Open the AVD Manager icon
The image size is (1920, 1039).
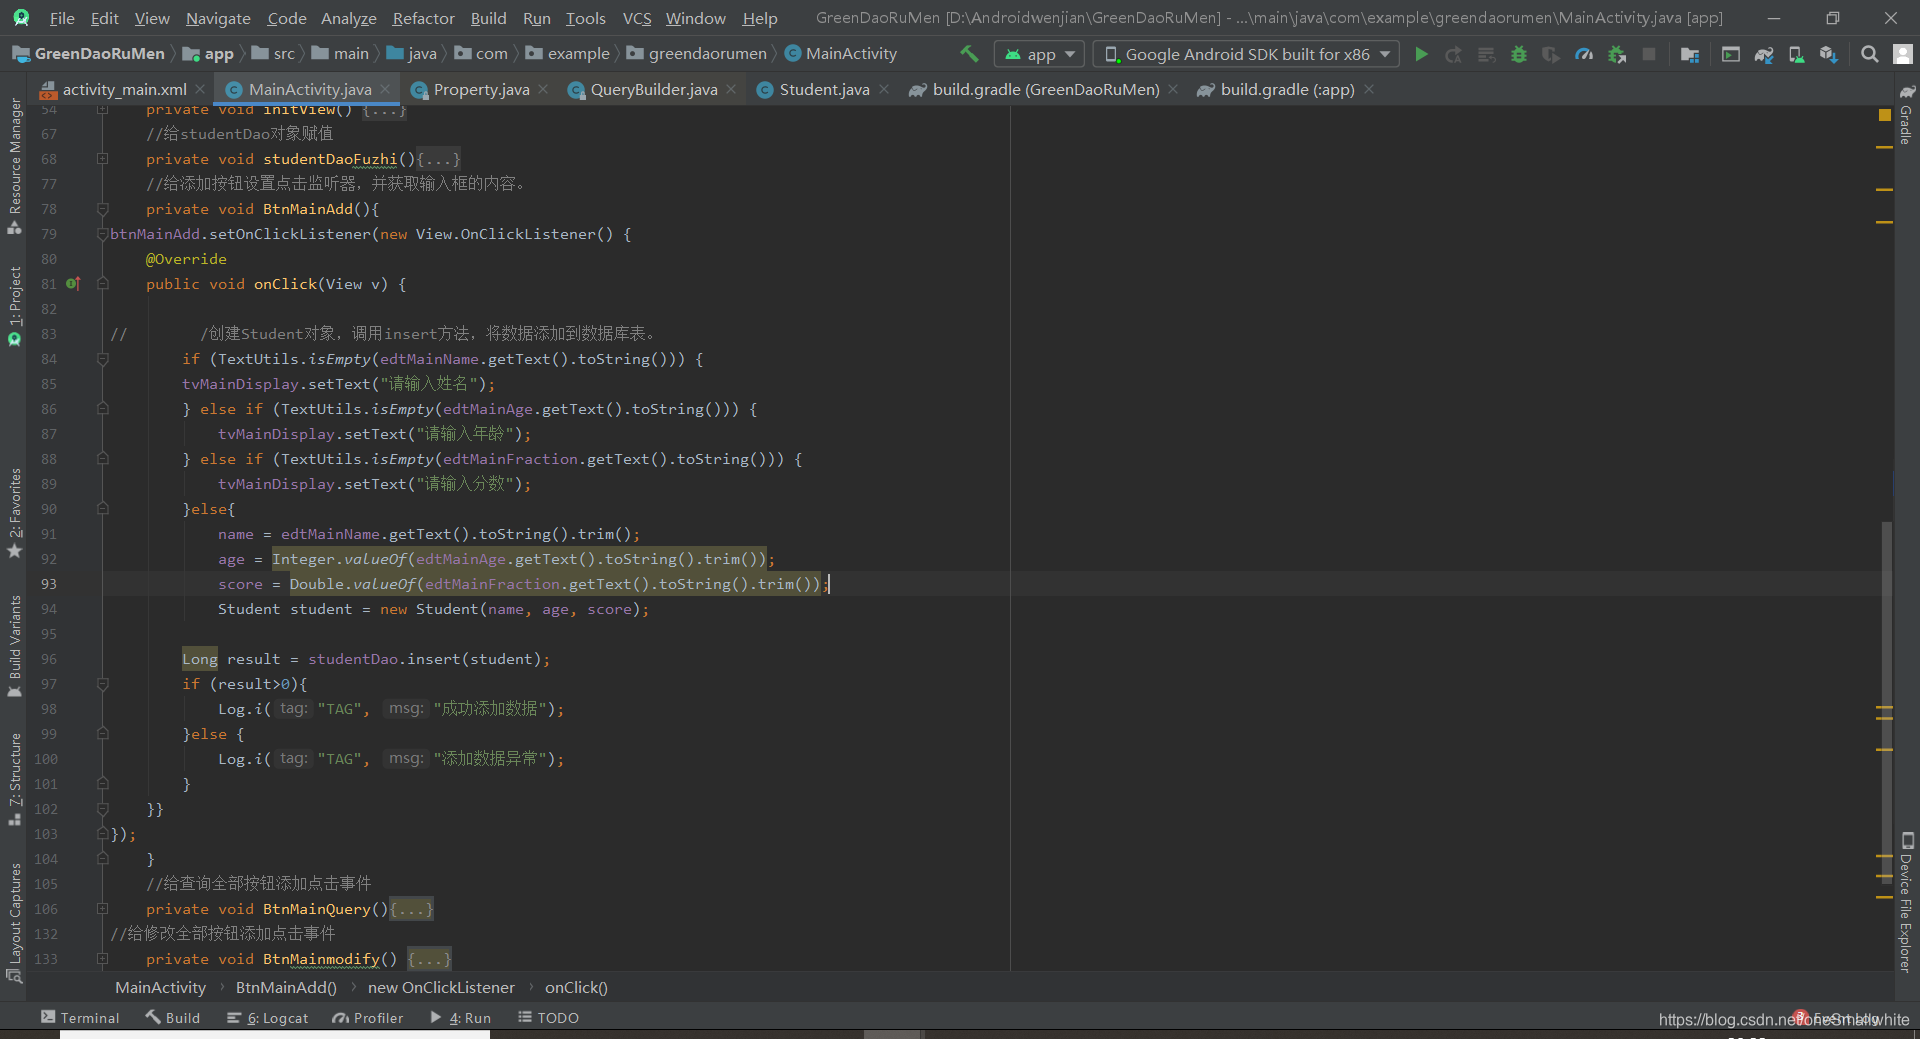point(1796,54)
